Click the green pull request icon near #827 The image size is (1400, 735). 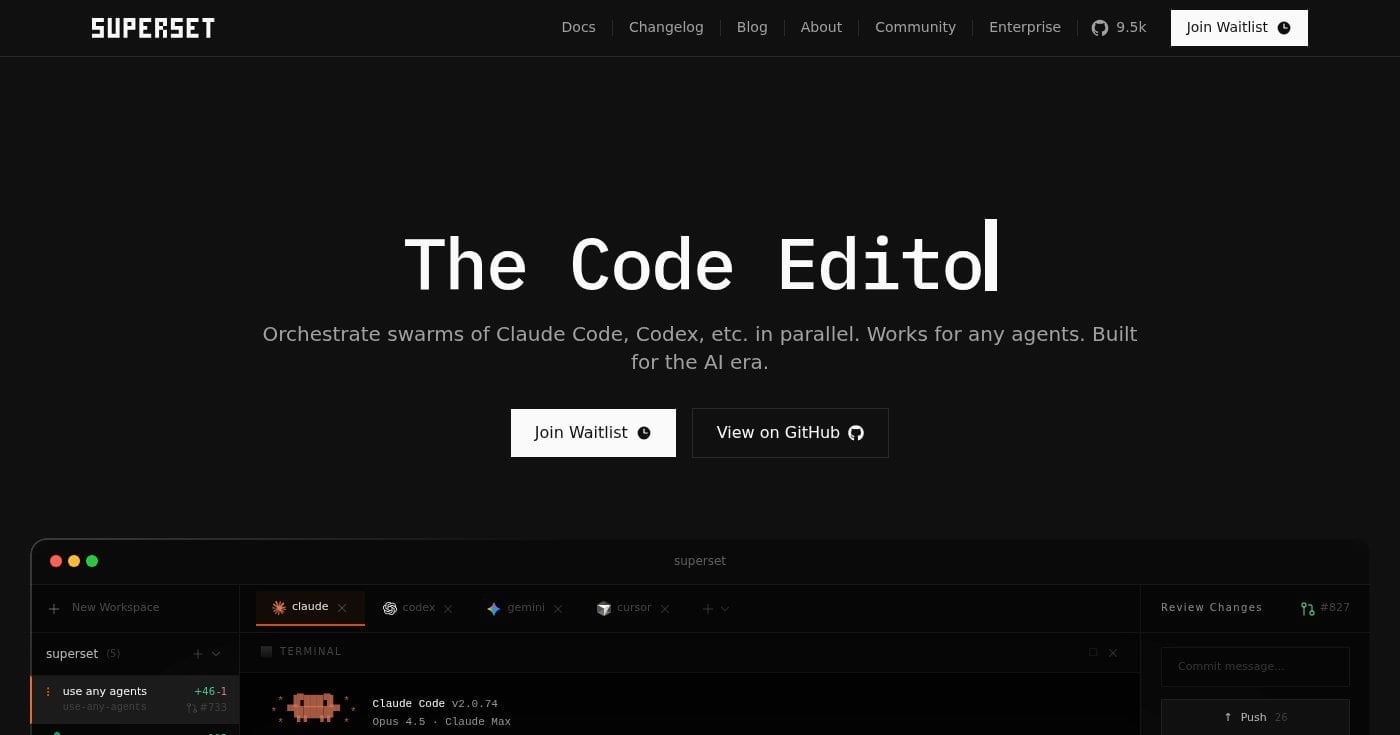click(1308, 607)
